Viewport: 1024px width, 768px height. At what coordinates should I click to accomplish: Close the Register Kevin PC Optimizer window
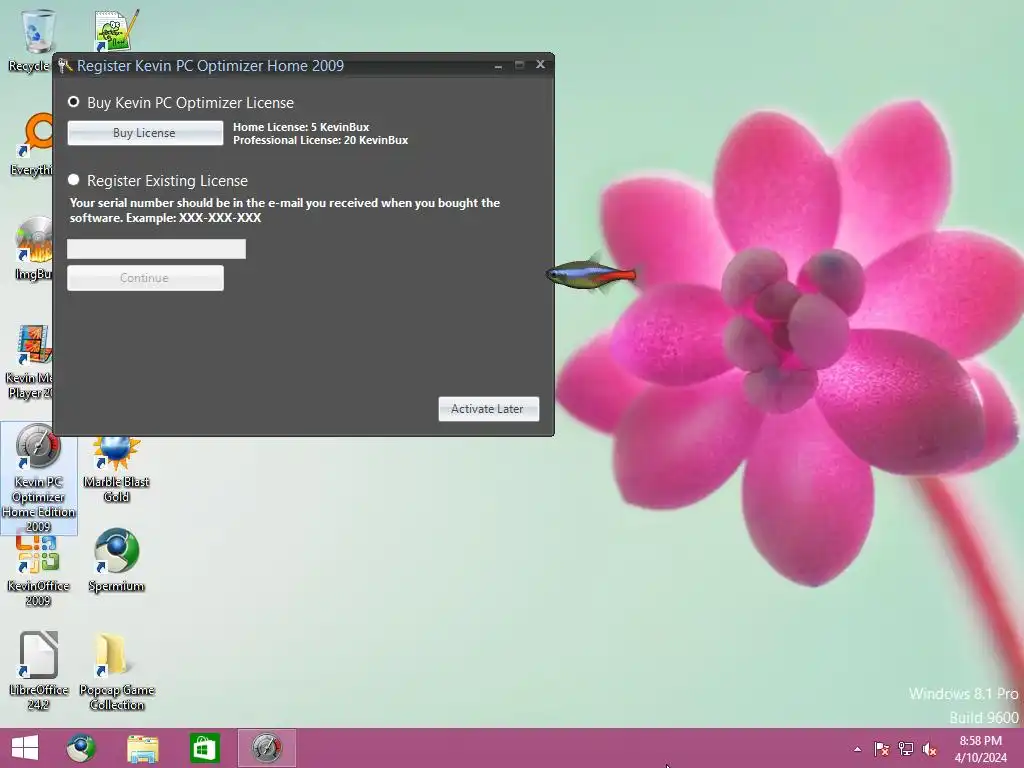tap(540, 64)
